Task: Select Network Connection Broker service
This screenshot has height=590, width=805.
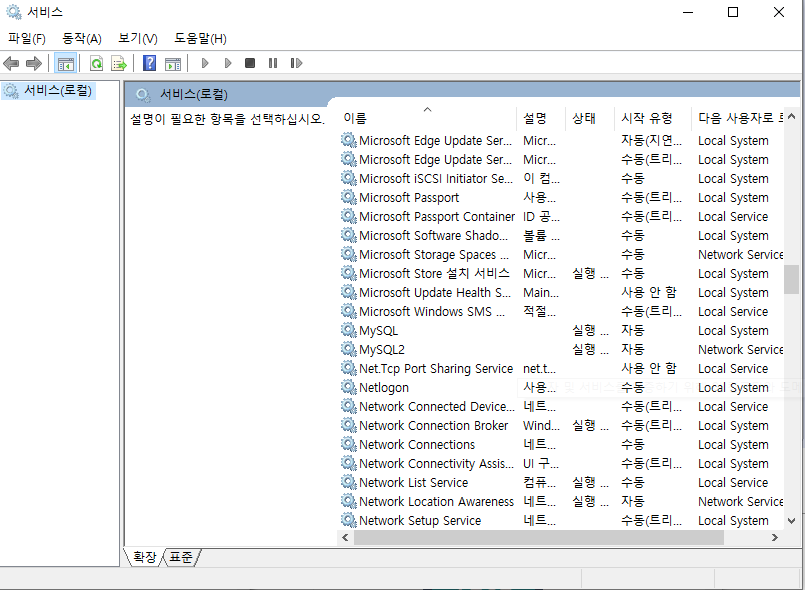Action: [x=561, y=426]
